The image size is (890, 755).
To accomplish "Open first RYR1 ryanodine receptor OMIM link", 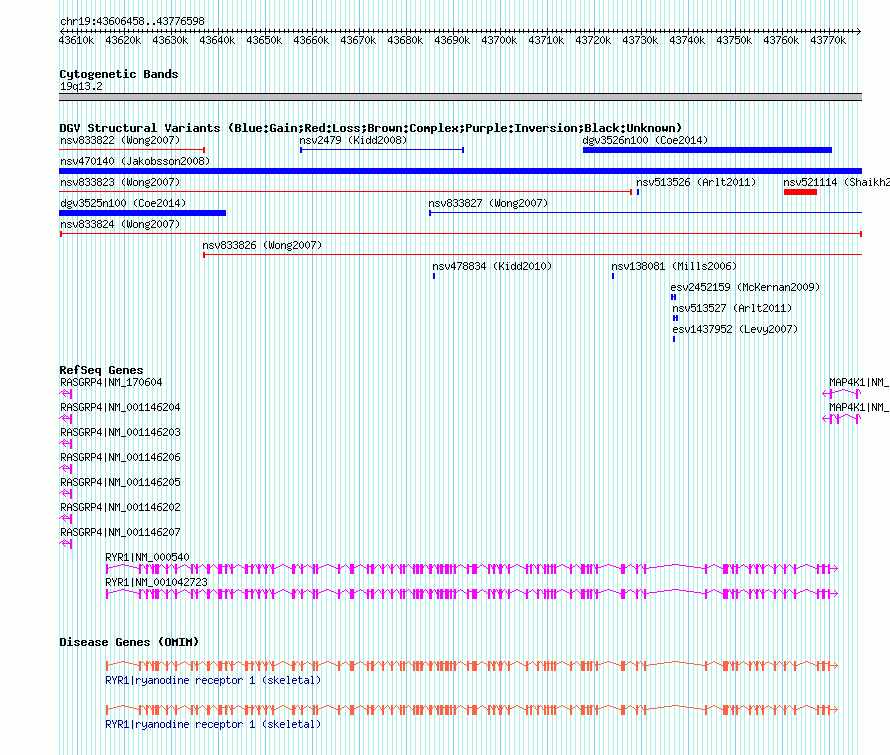I will click(213, 681).
